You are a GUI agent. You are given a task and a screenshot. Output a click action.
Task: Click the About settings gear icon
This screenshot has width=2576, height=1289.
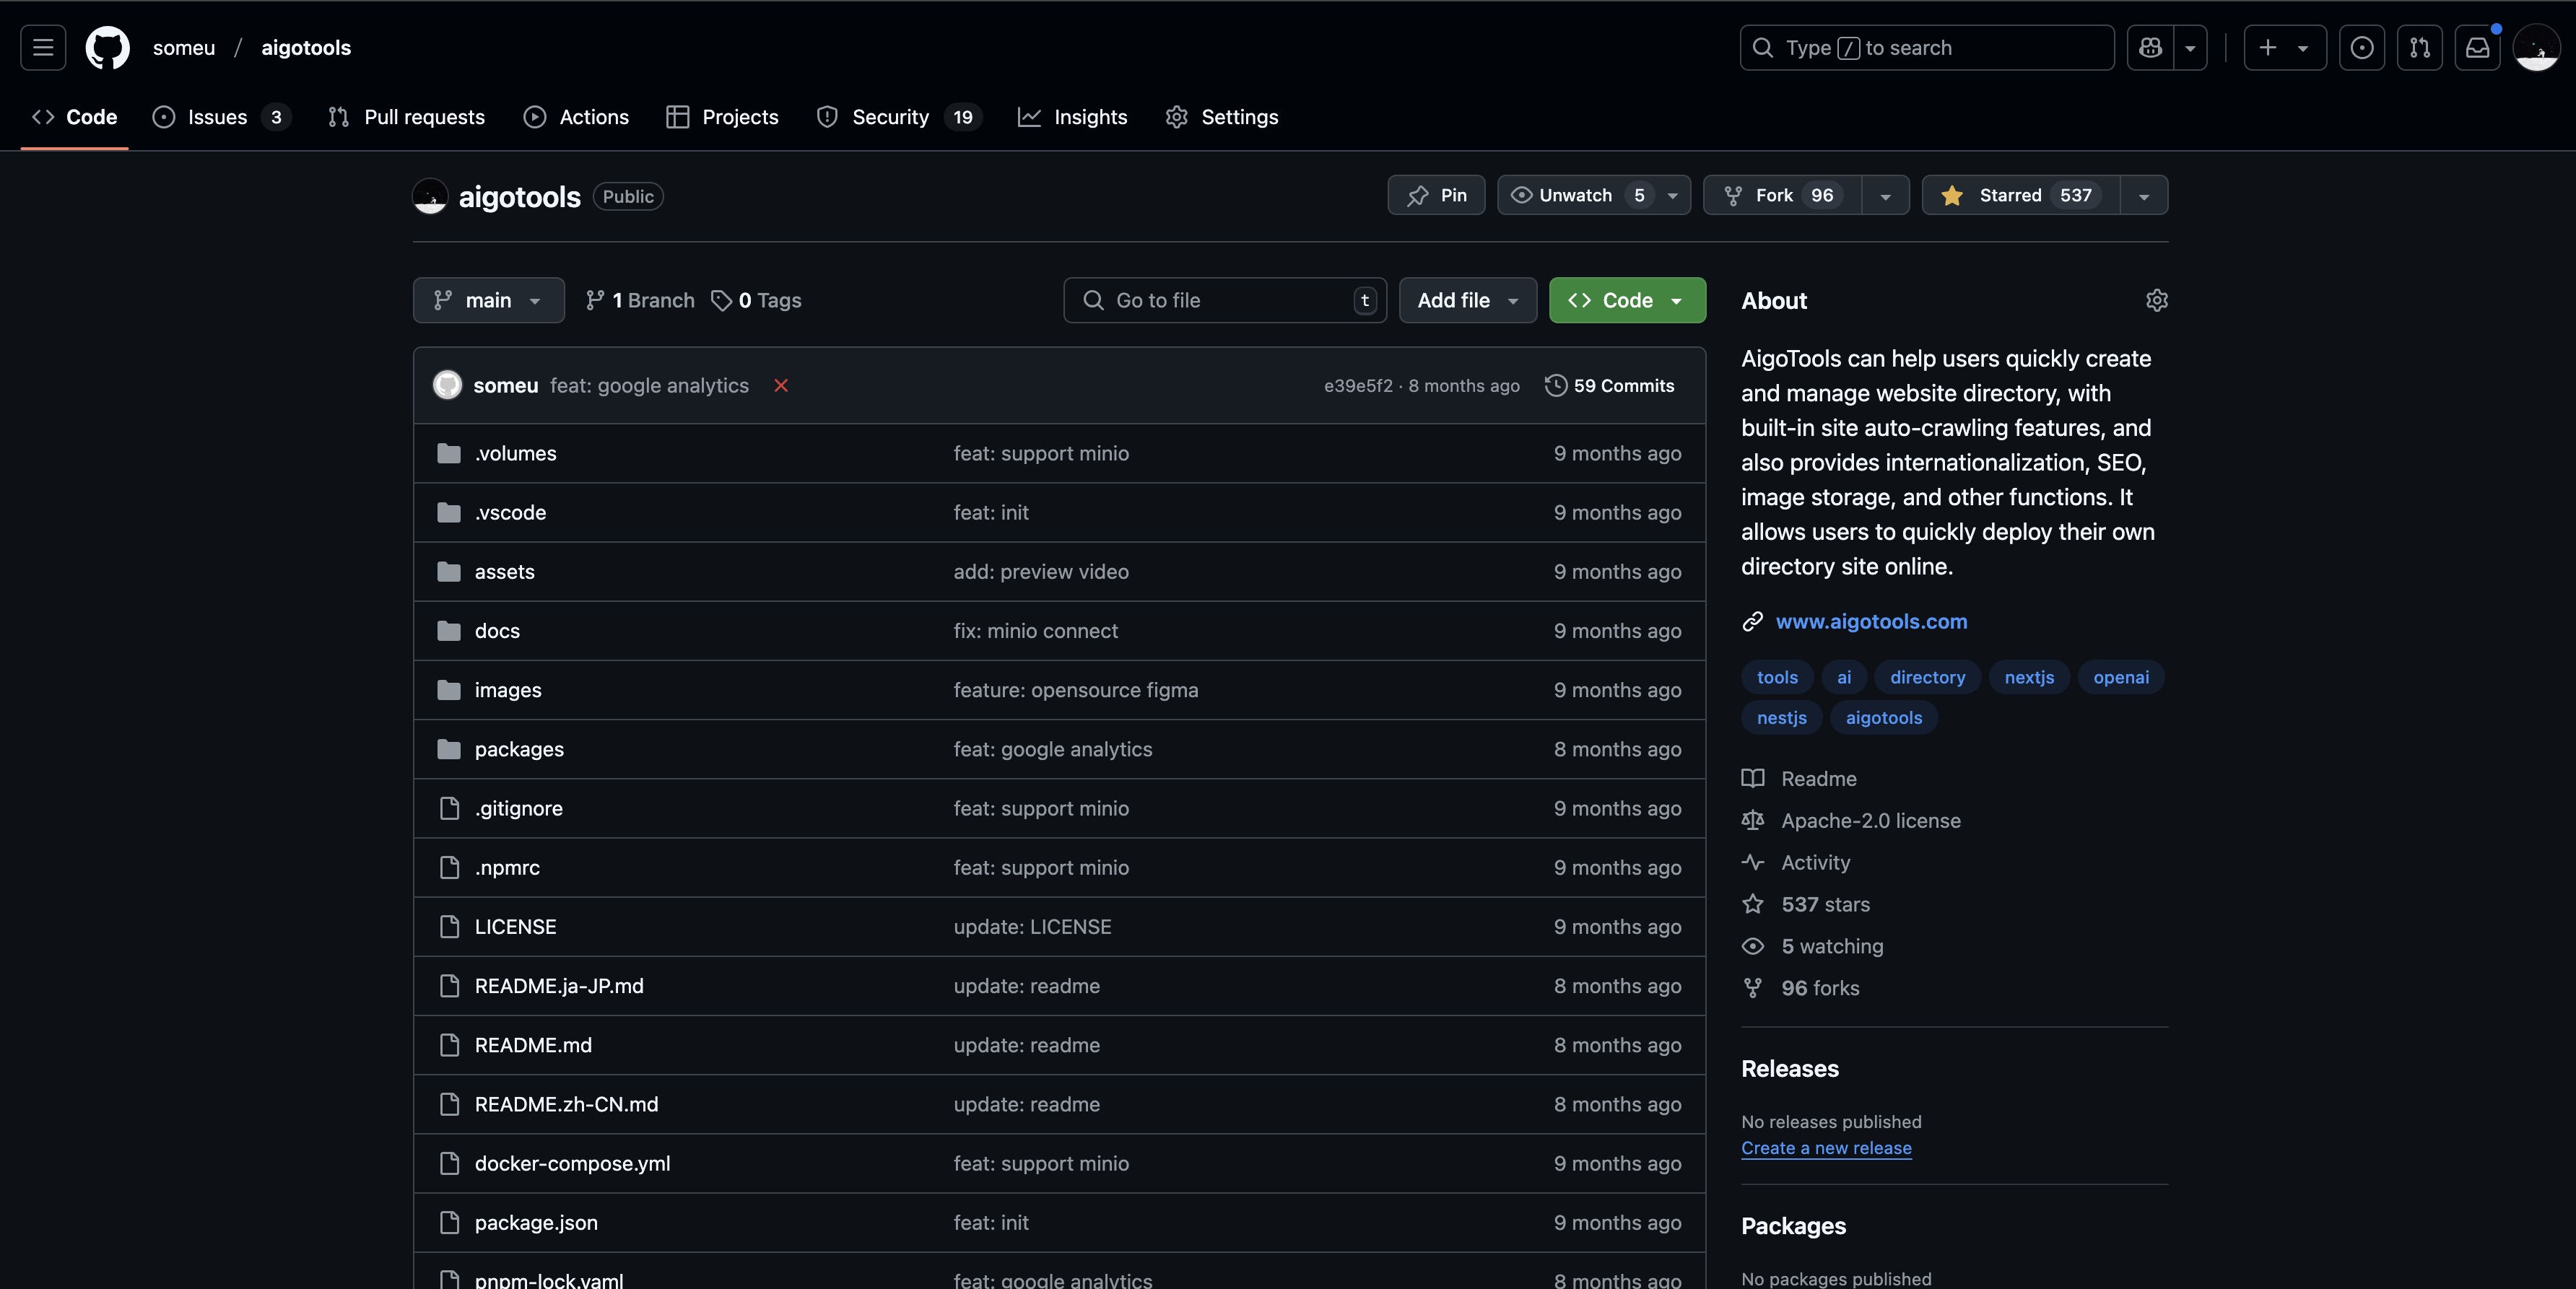click(x=2157, y=301)
